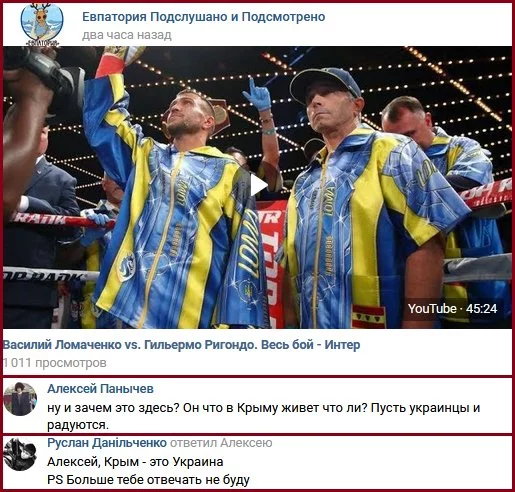Play the Lomachenko fight video

pyautogui.click(x=258, y=185)
